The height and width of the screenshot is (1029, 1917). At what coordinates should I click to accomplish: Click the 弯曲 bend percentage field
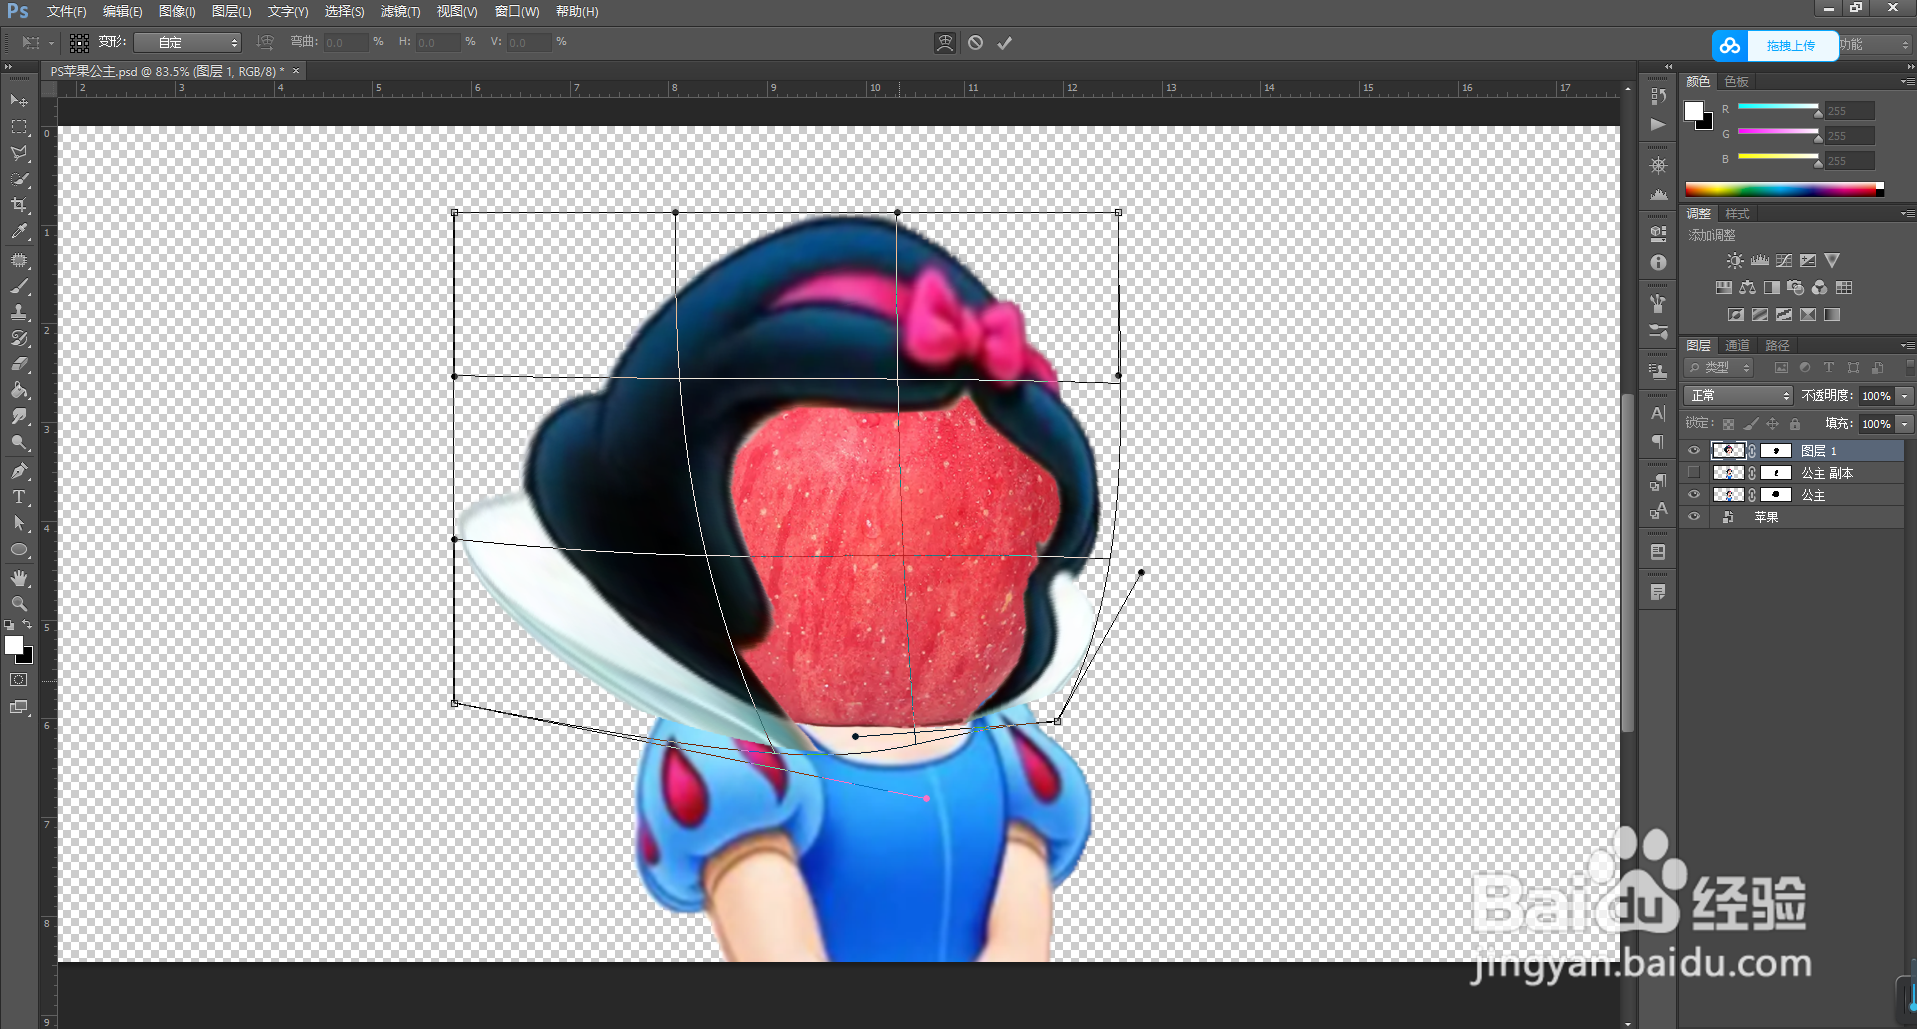coord(345,43)
